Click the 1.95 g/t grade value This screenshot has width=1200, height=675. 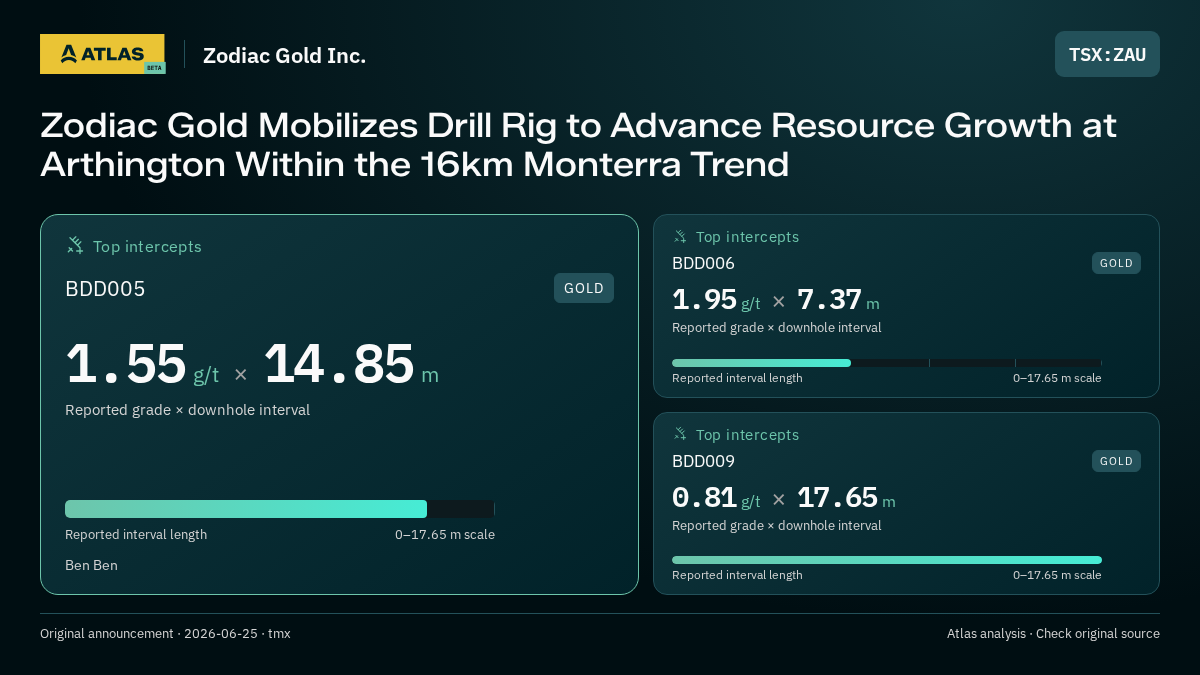click(x=716, y=300)
